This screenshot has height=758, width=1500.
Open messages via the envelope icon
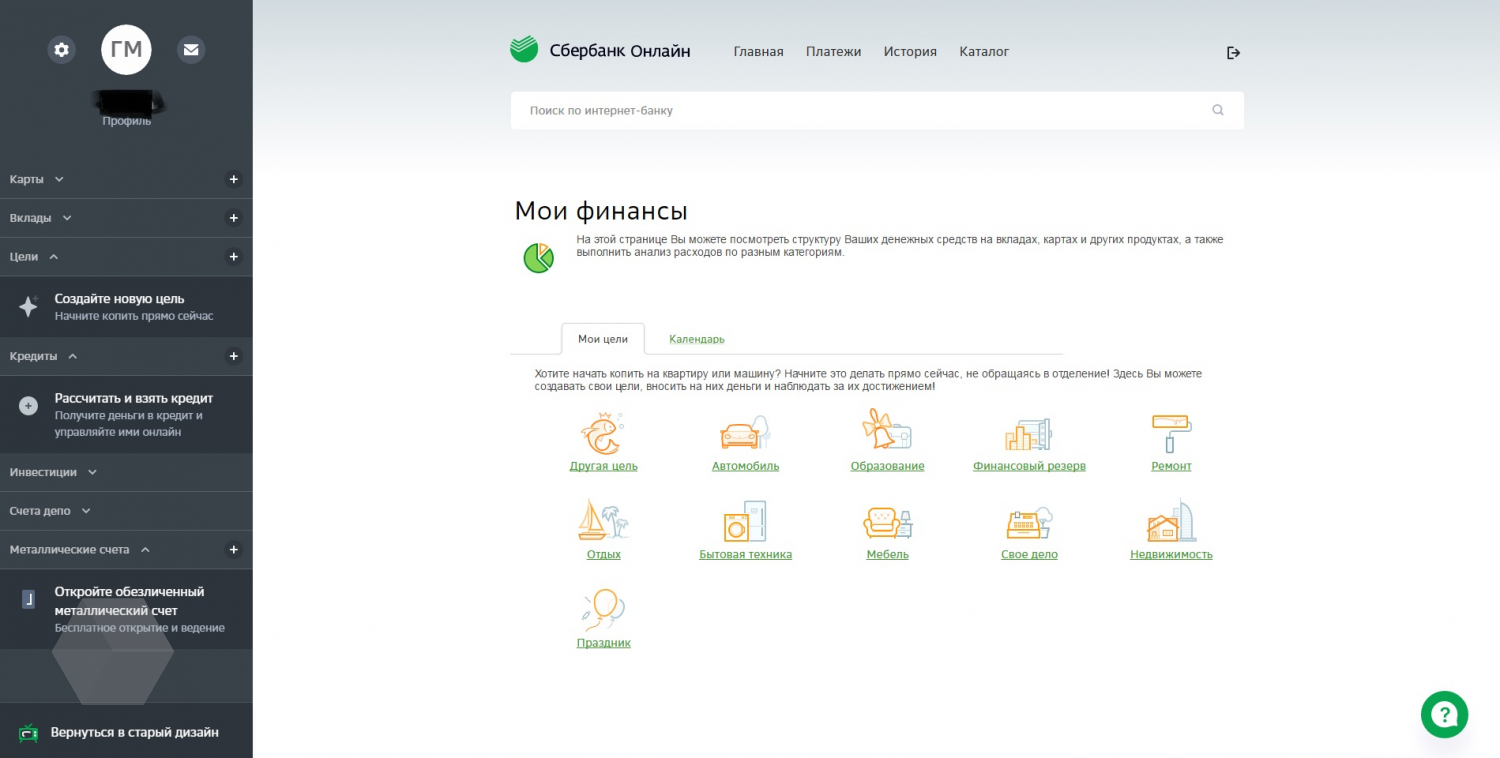(x=191, y=49)
